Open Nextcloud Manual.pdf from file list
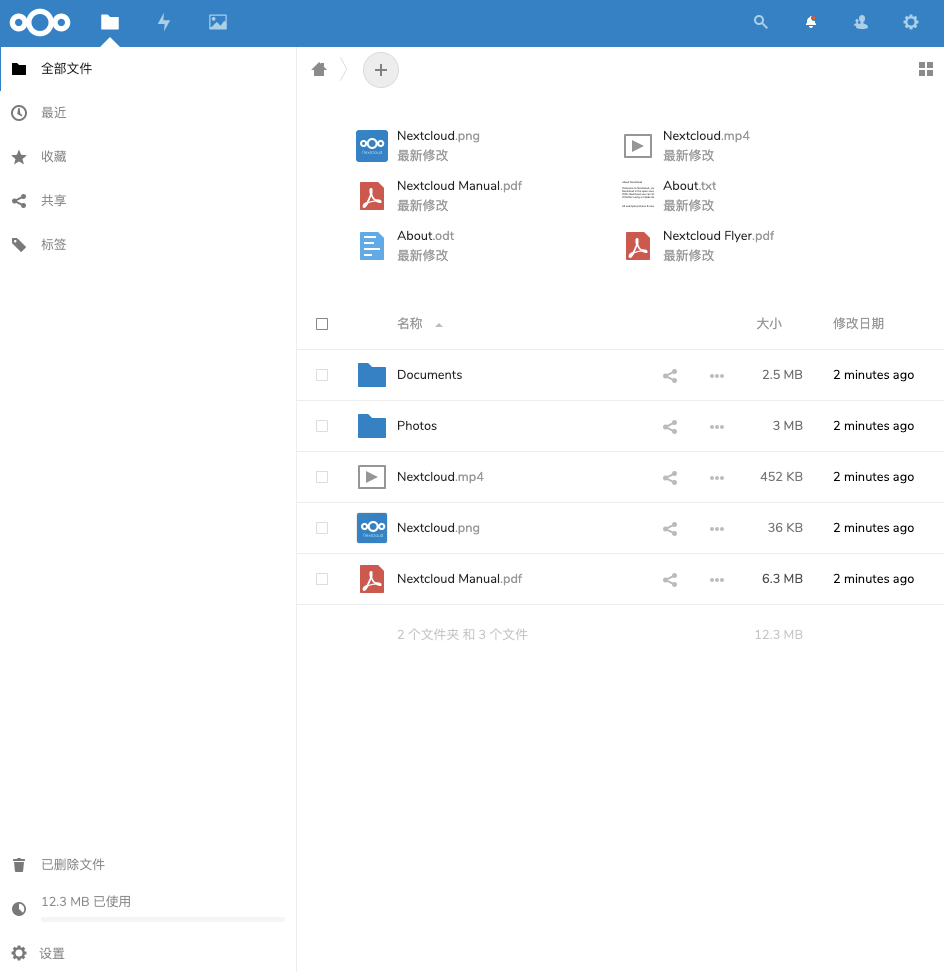 [459, 579]
